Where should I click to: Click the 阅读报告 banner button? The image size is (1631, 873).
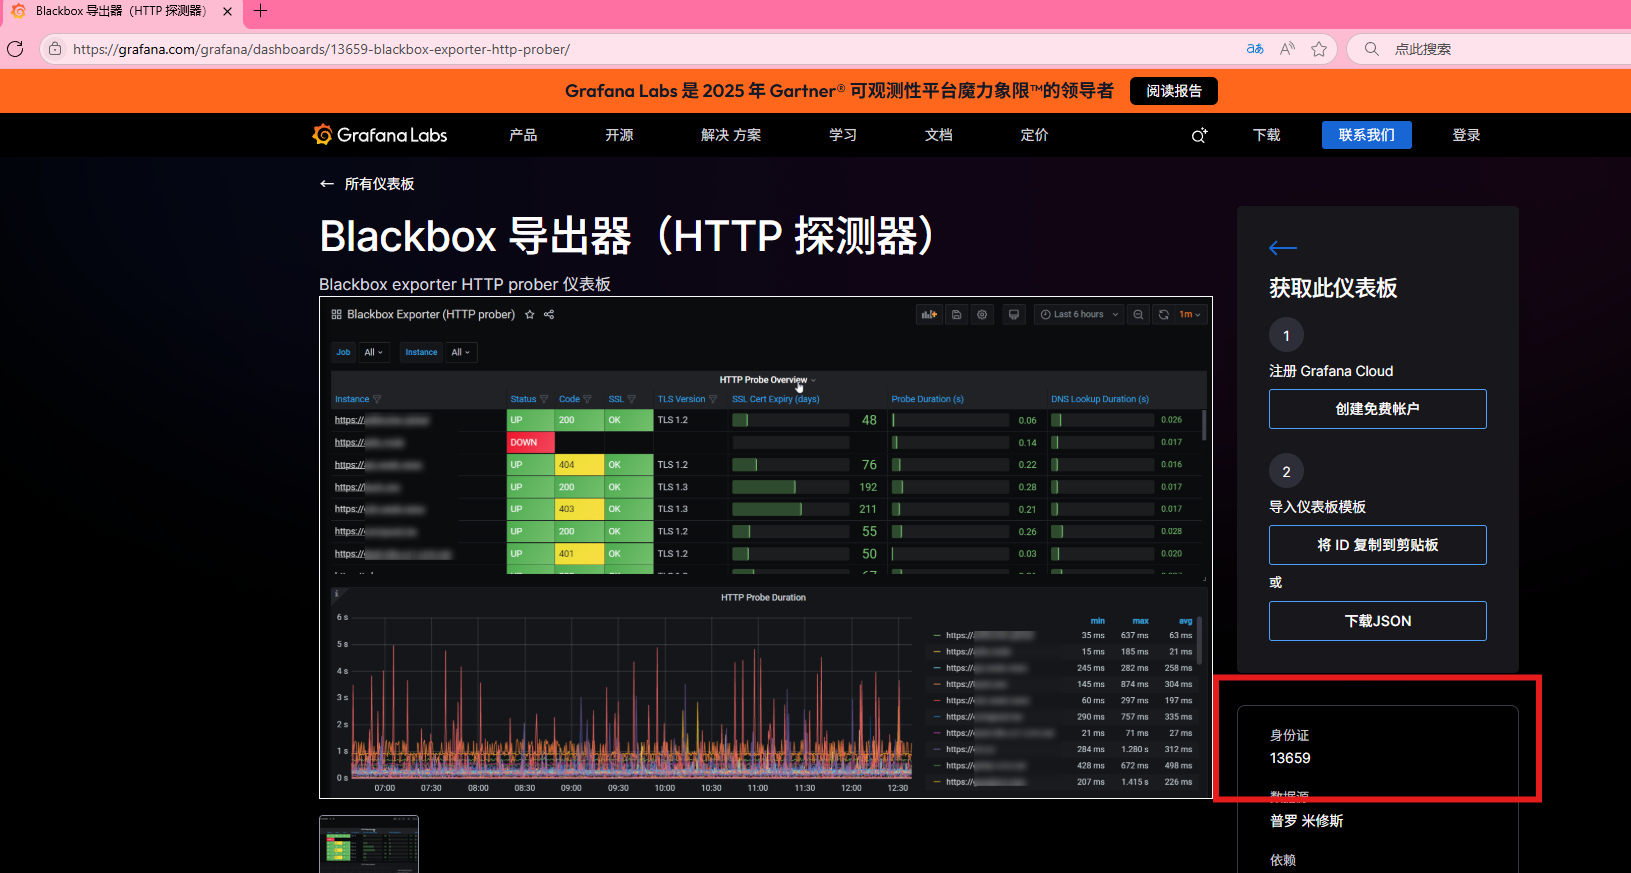tap(1174, 91)
